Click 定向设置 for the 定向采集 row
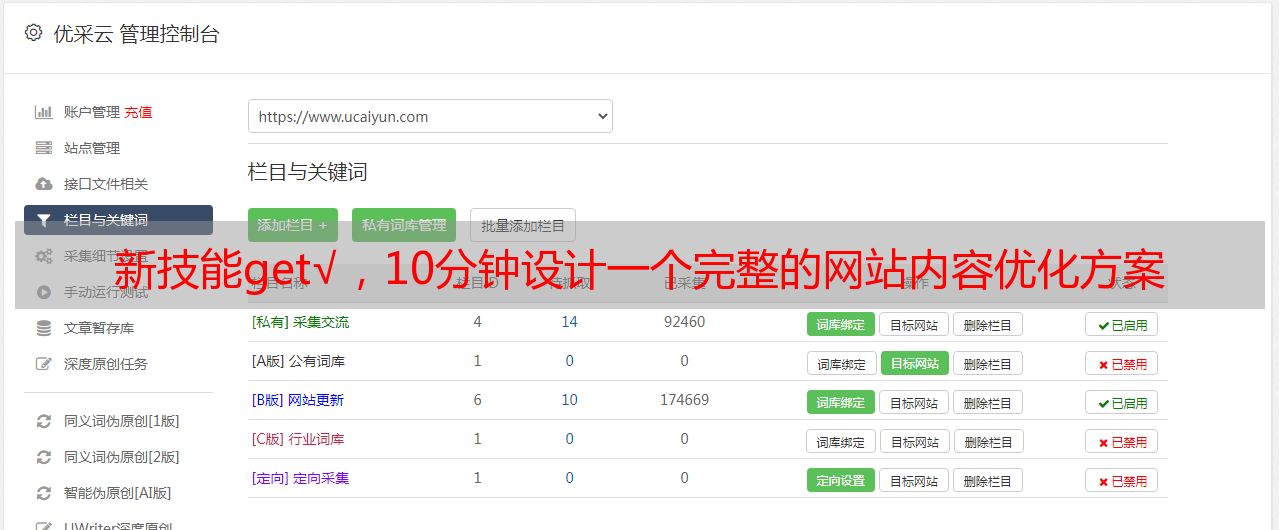Image resolution: width=1279 pixels, height=530 pixels. [x=841, y=480]
